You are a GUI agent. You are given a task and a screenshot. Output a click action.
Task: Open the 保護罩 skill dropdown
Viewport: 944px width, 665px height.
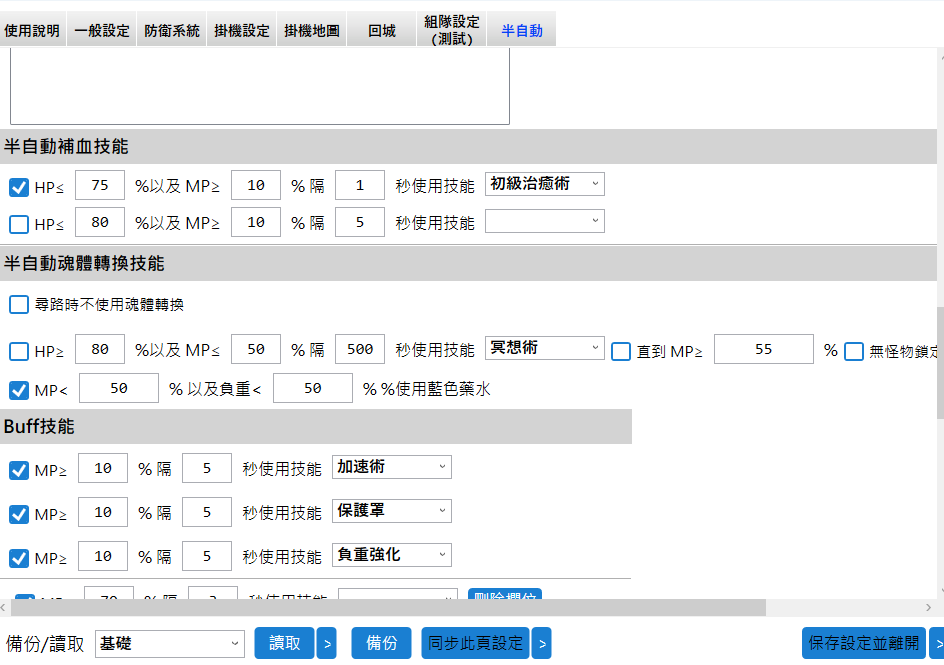pos(392,511)
